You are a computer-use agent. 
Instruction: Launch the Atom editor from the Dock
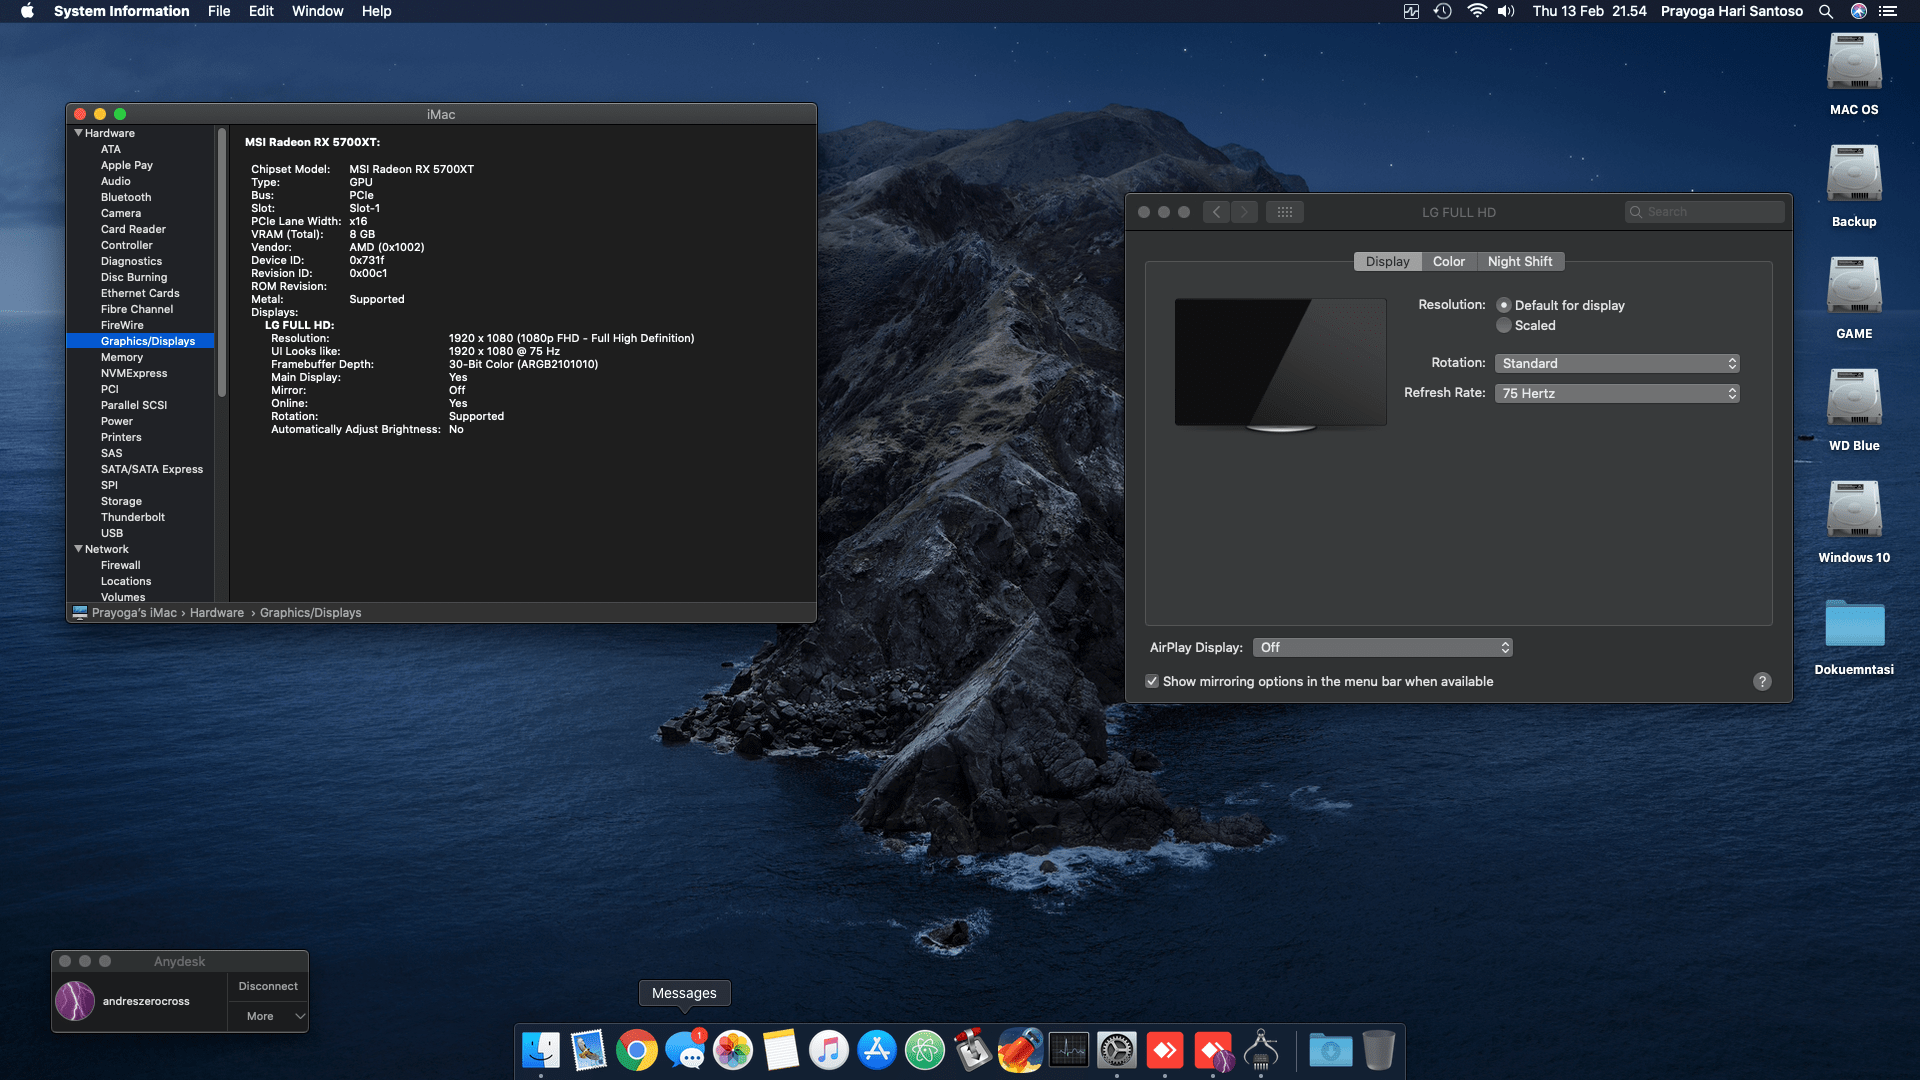(x=925, y=1050)
